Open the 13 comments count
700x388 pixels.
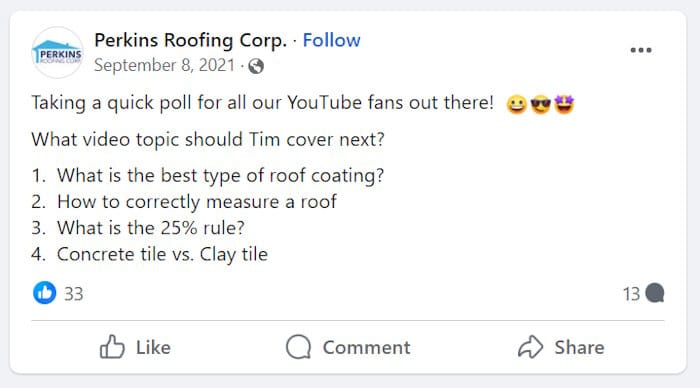tap(631, 294)
